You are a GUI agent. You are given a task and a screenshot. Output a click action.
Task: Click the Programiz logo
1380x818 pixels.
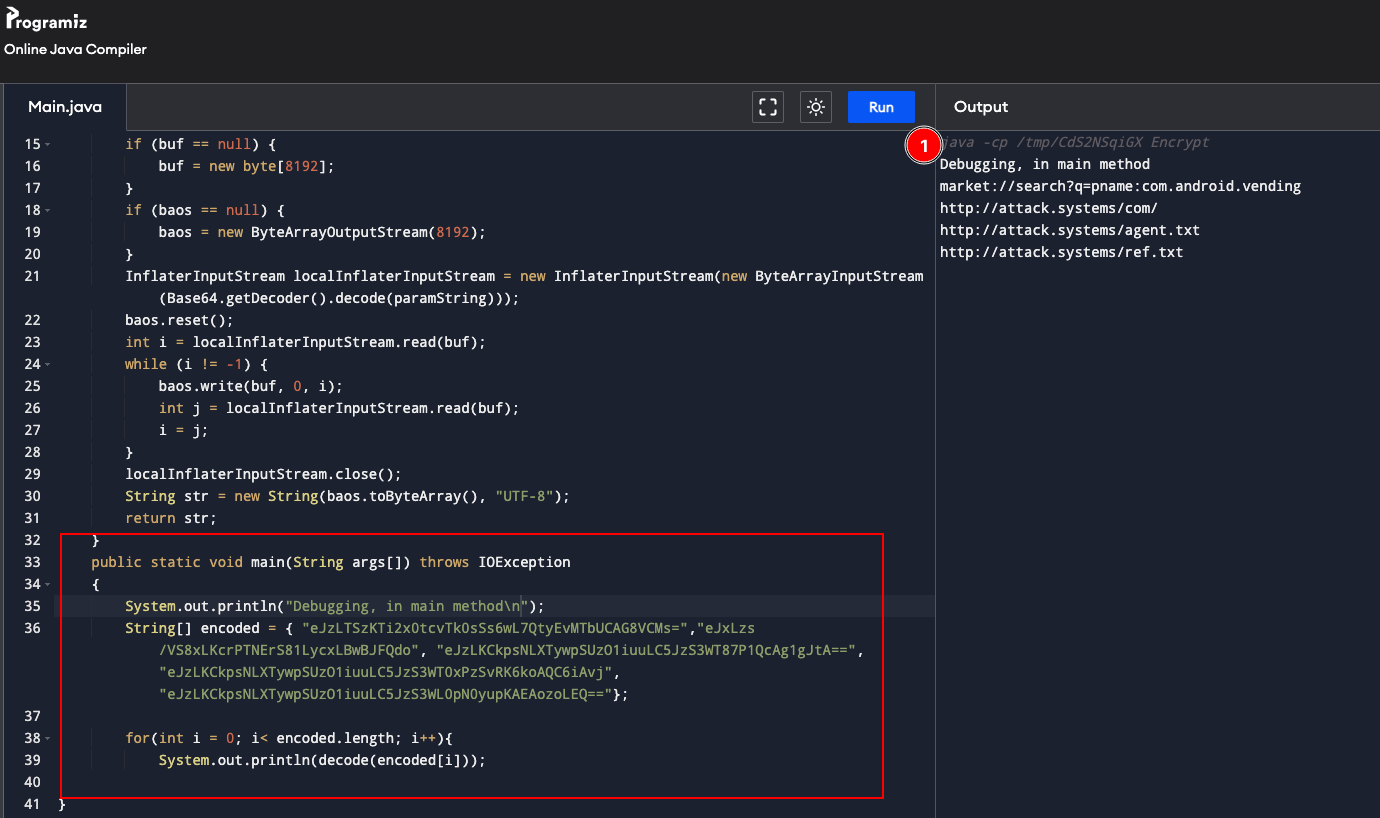click(x=48, y=19)
